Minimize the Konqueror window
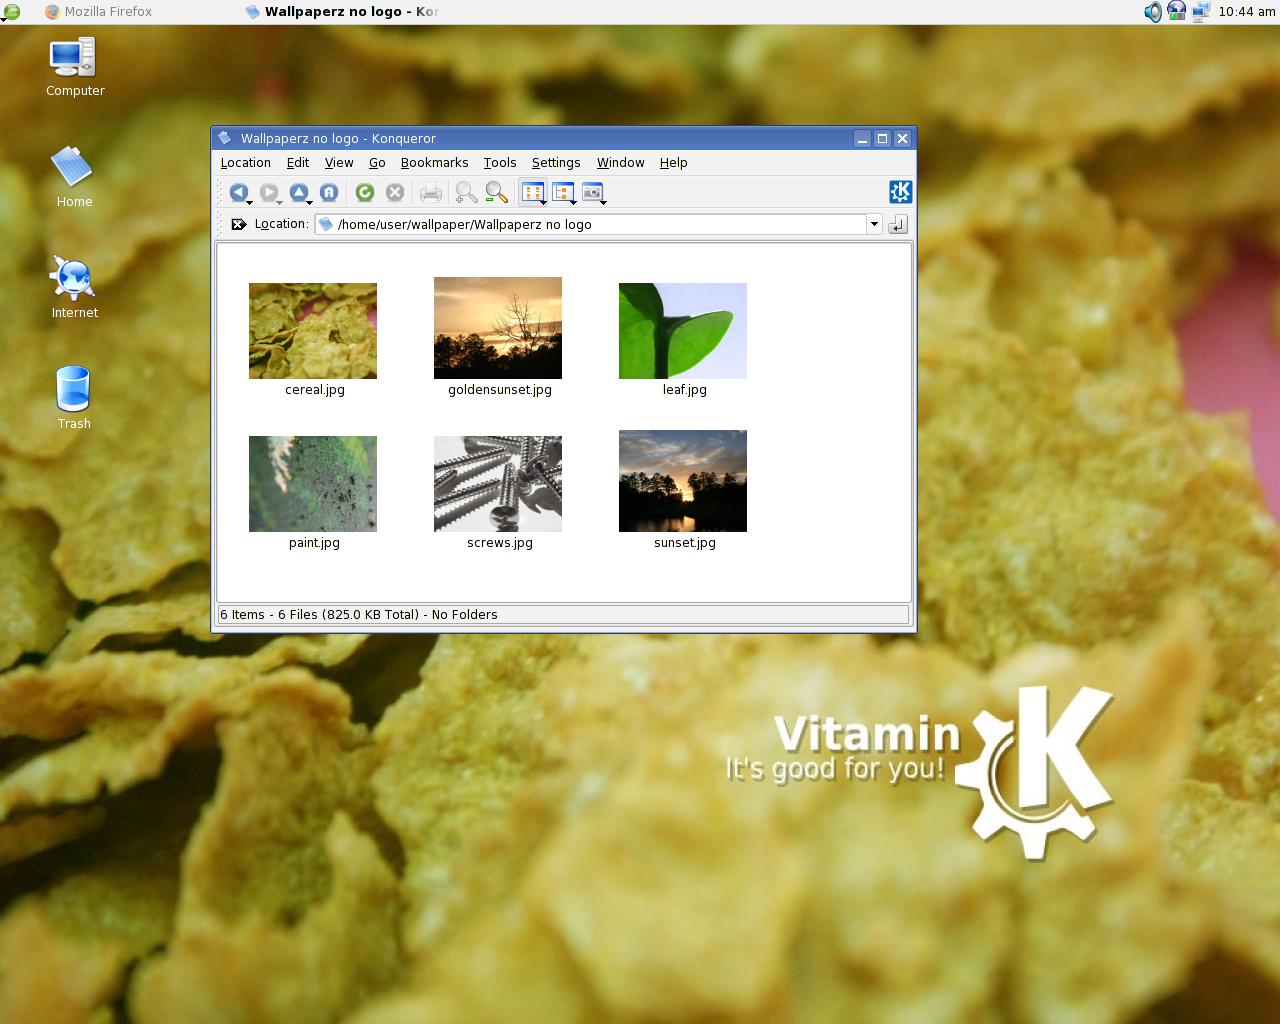The width and height of the screenshot is (1280, 1024). (x=862, y=138)
